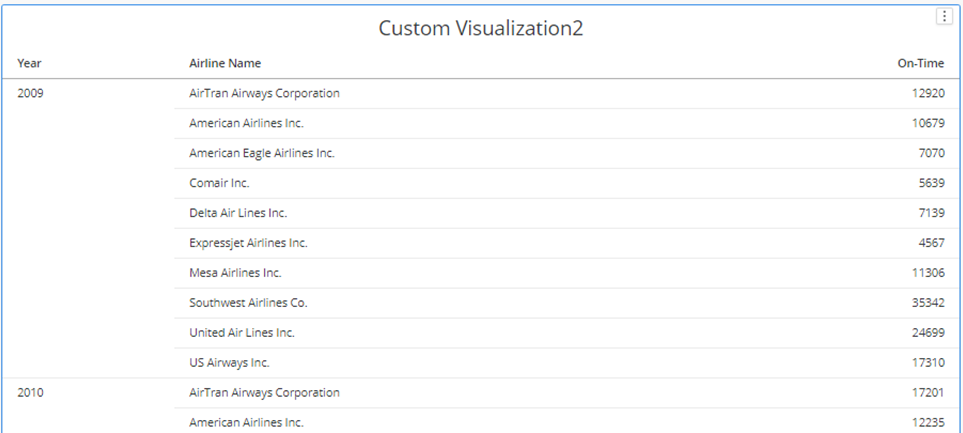Select the Custom Visualization2 title
963x433 pixels.
[x=480, y=28]
